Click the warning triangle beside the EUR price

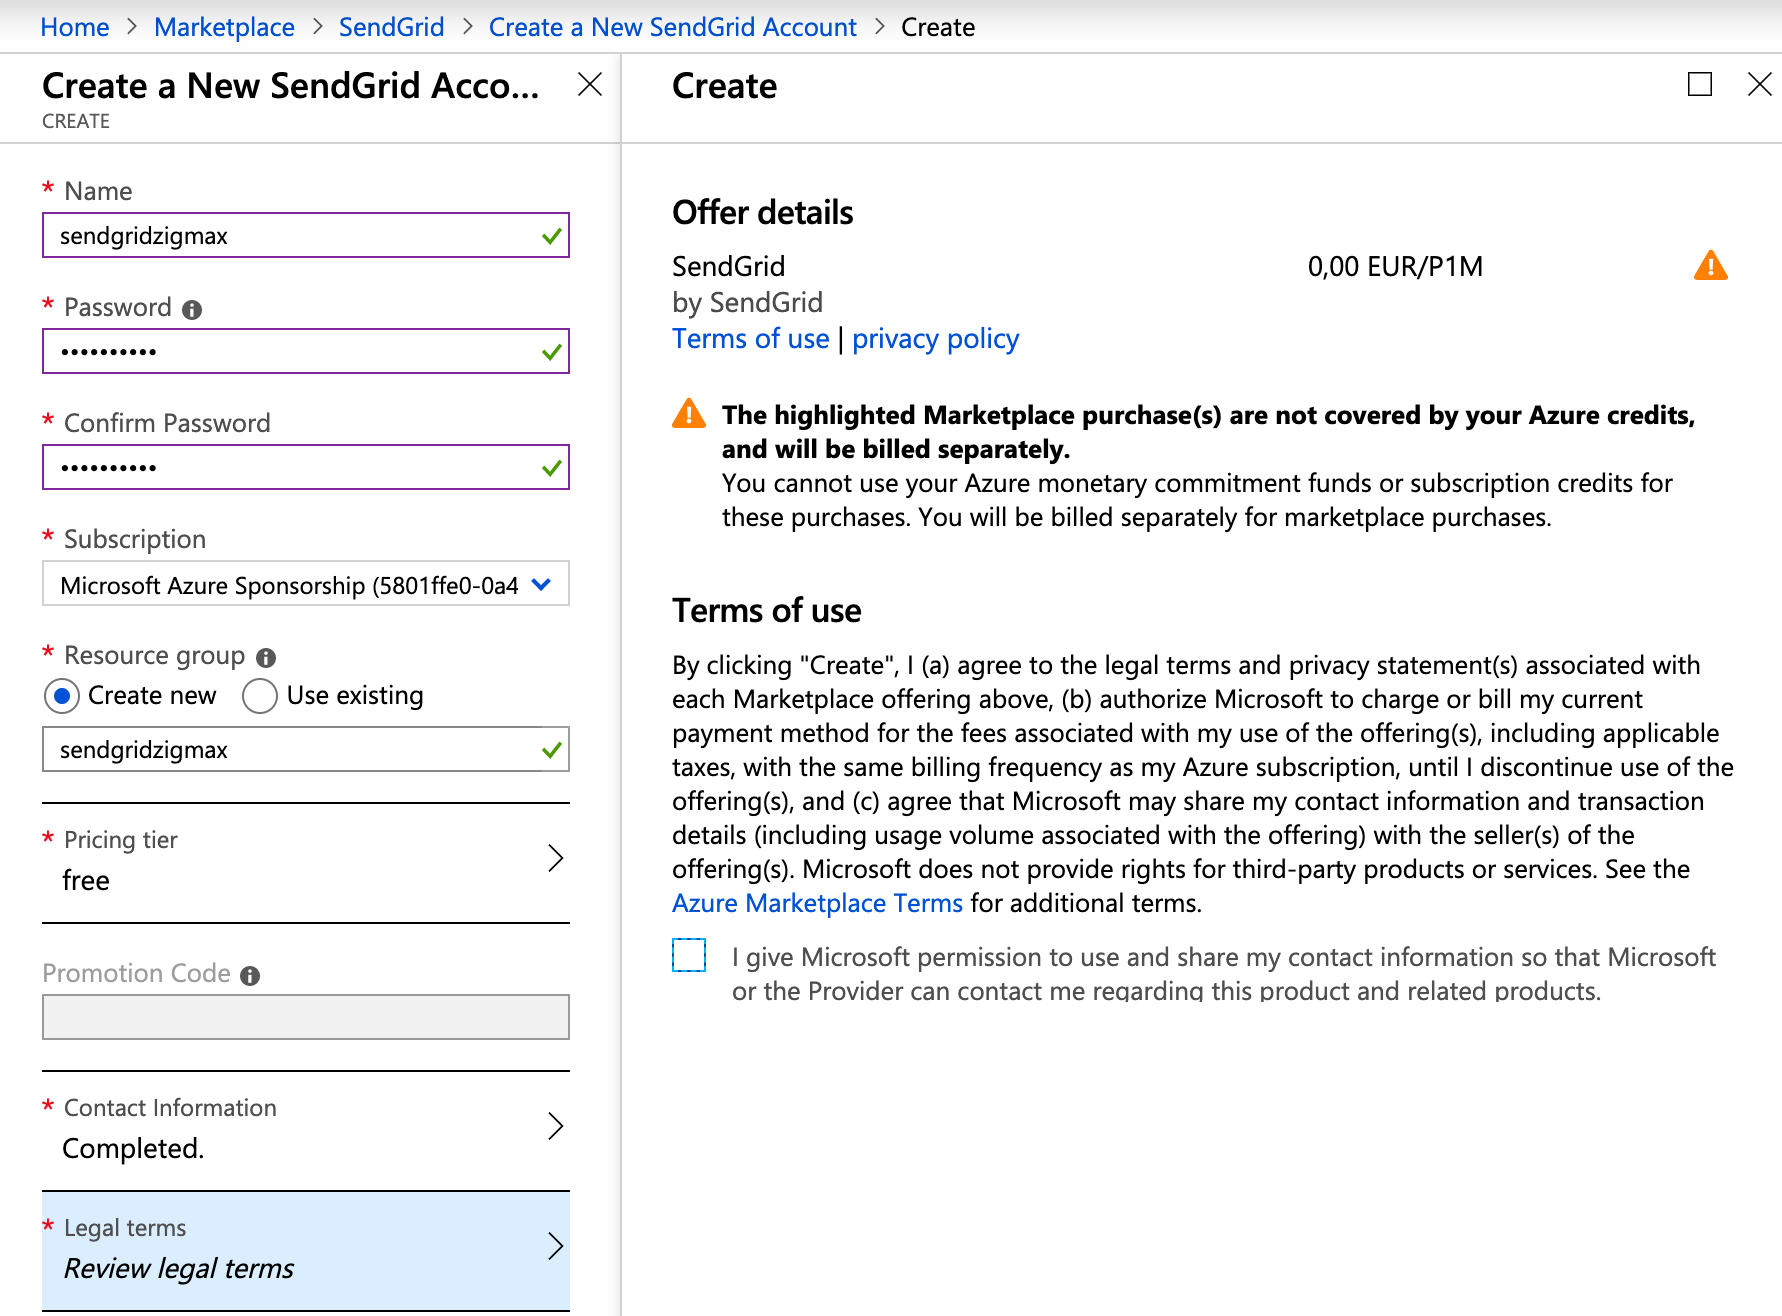point(1712,265)
